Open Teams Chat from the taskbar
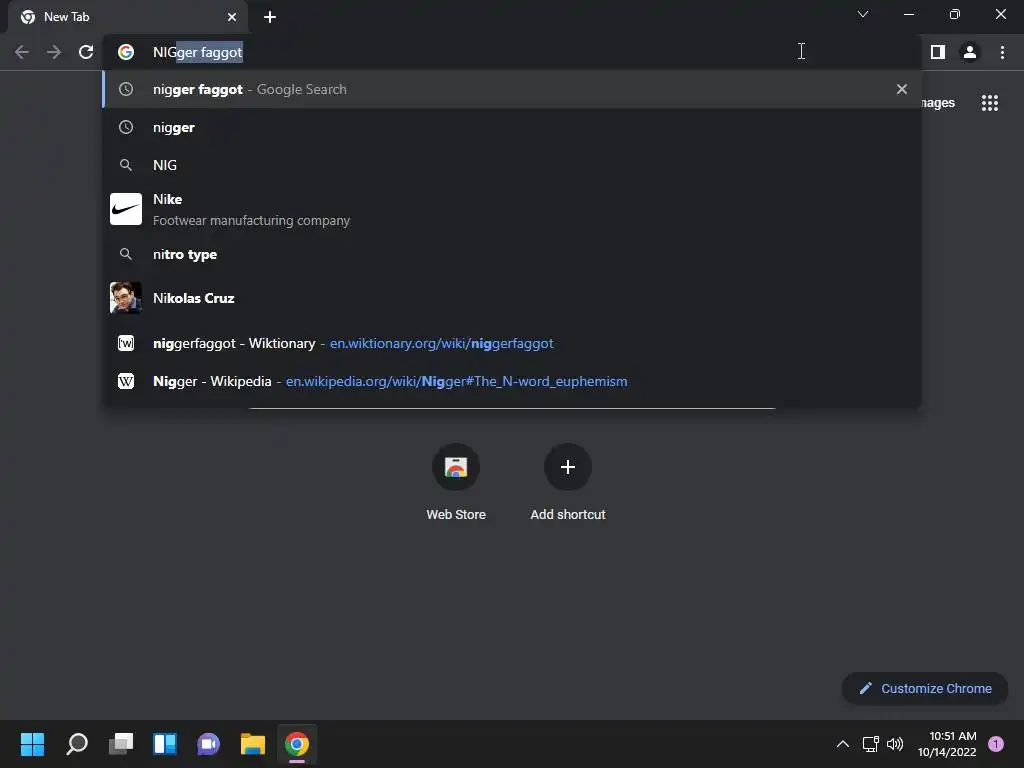Viewport: 1024px width, 768px height. coord(209,744)
